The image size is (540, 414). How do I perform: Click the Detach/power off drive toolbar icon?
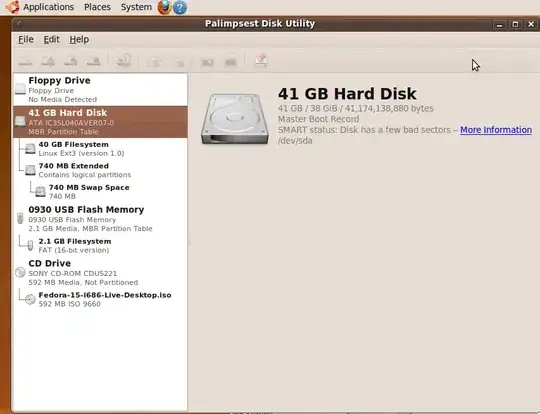pyautogui.click(x=93, y=61)
